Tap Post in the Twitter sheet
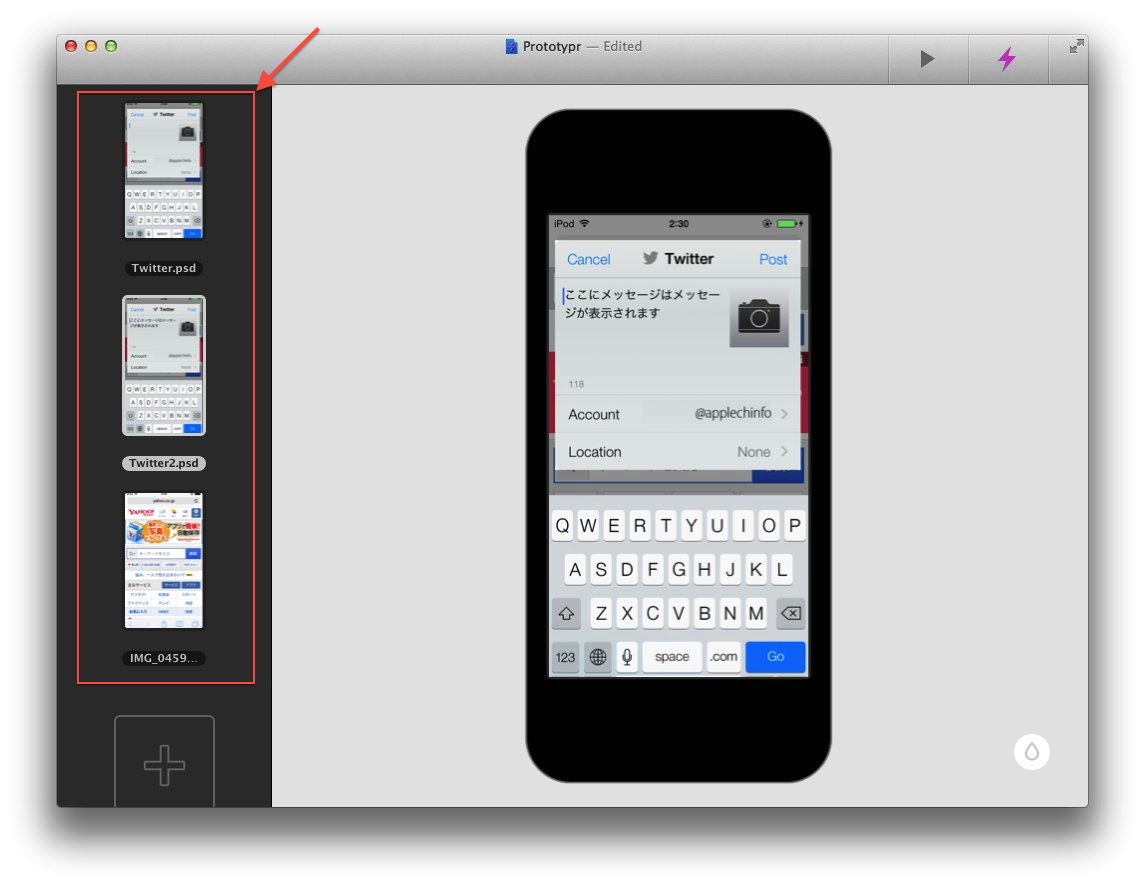The image size is (1145, 886). click(773, 259)
